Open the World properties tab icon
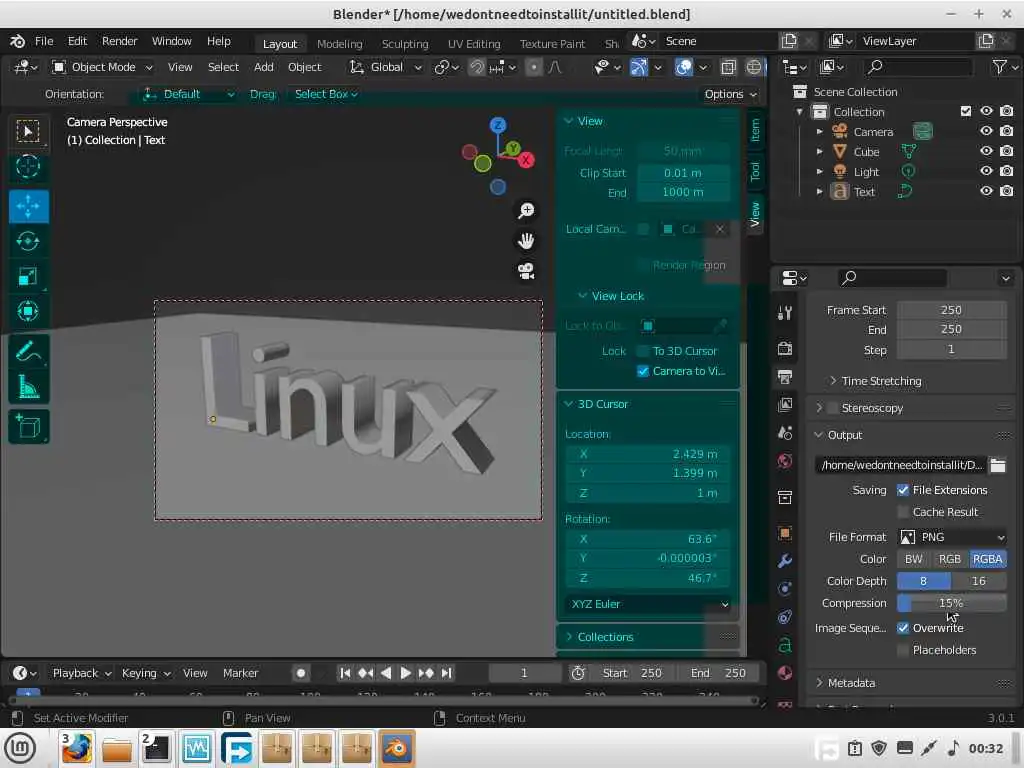Screen dimensions: 1024x768 point(785,461)
